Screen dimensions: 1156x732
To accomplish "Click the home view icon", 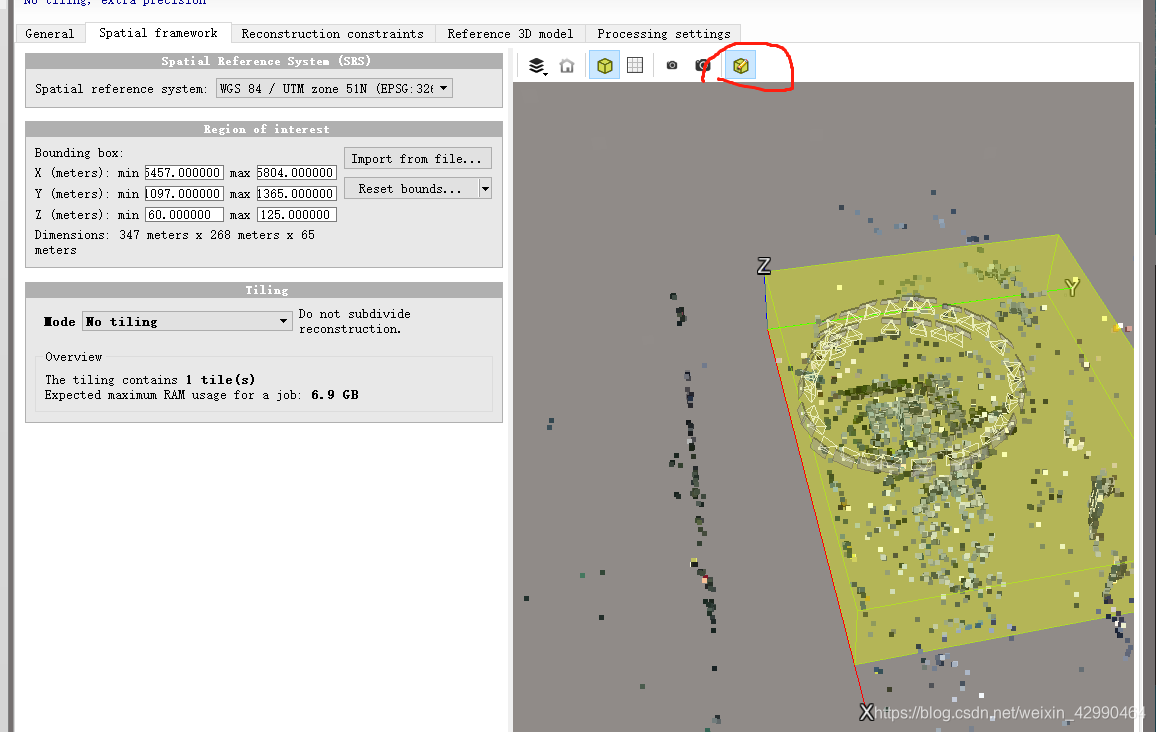I will click(x=567, y=66).
